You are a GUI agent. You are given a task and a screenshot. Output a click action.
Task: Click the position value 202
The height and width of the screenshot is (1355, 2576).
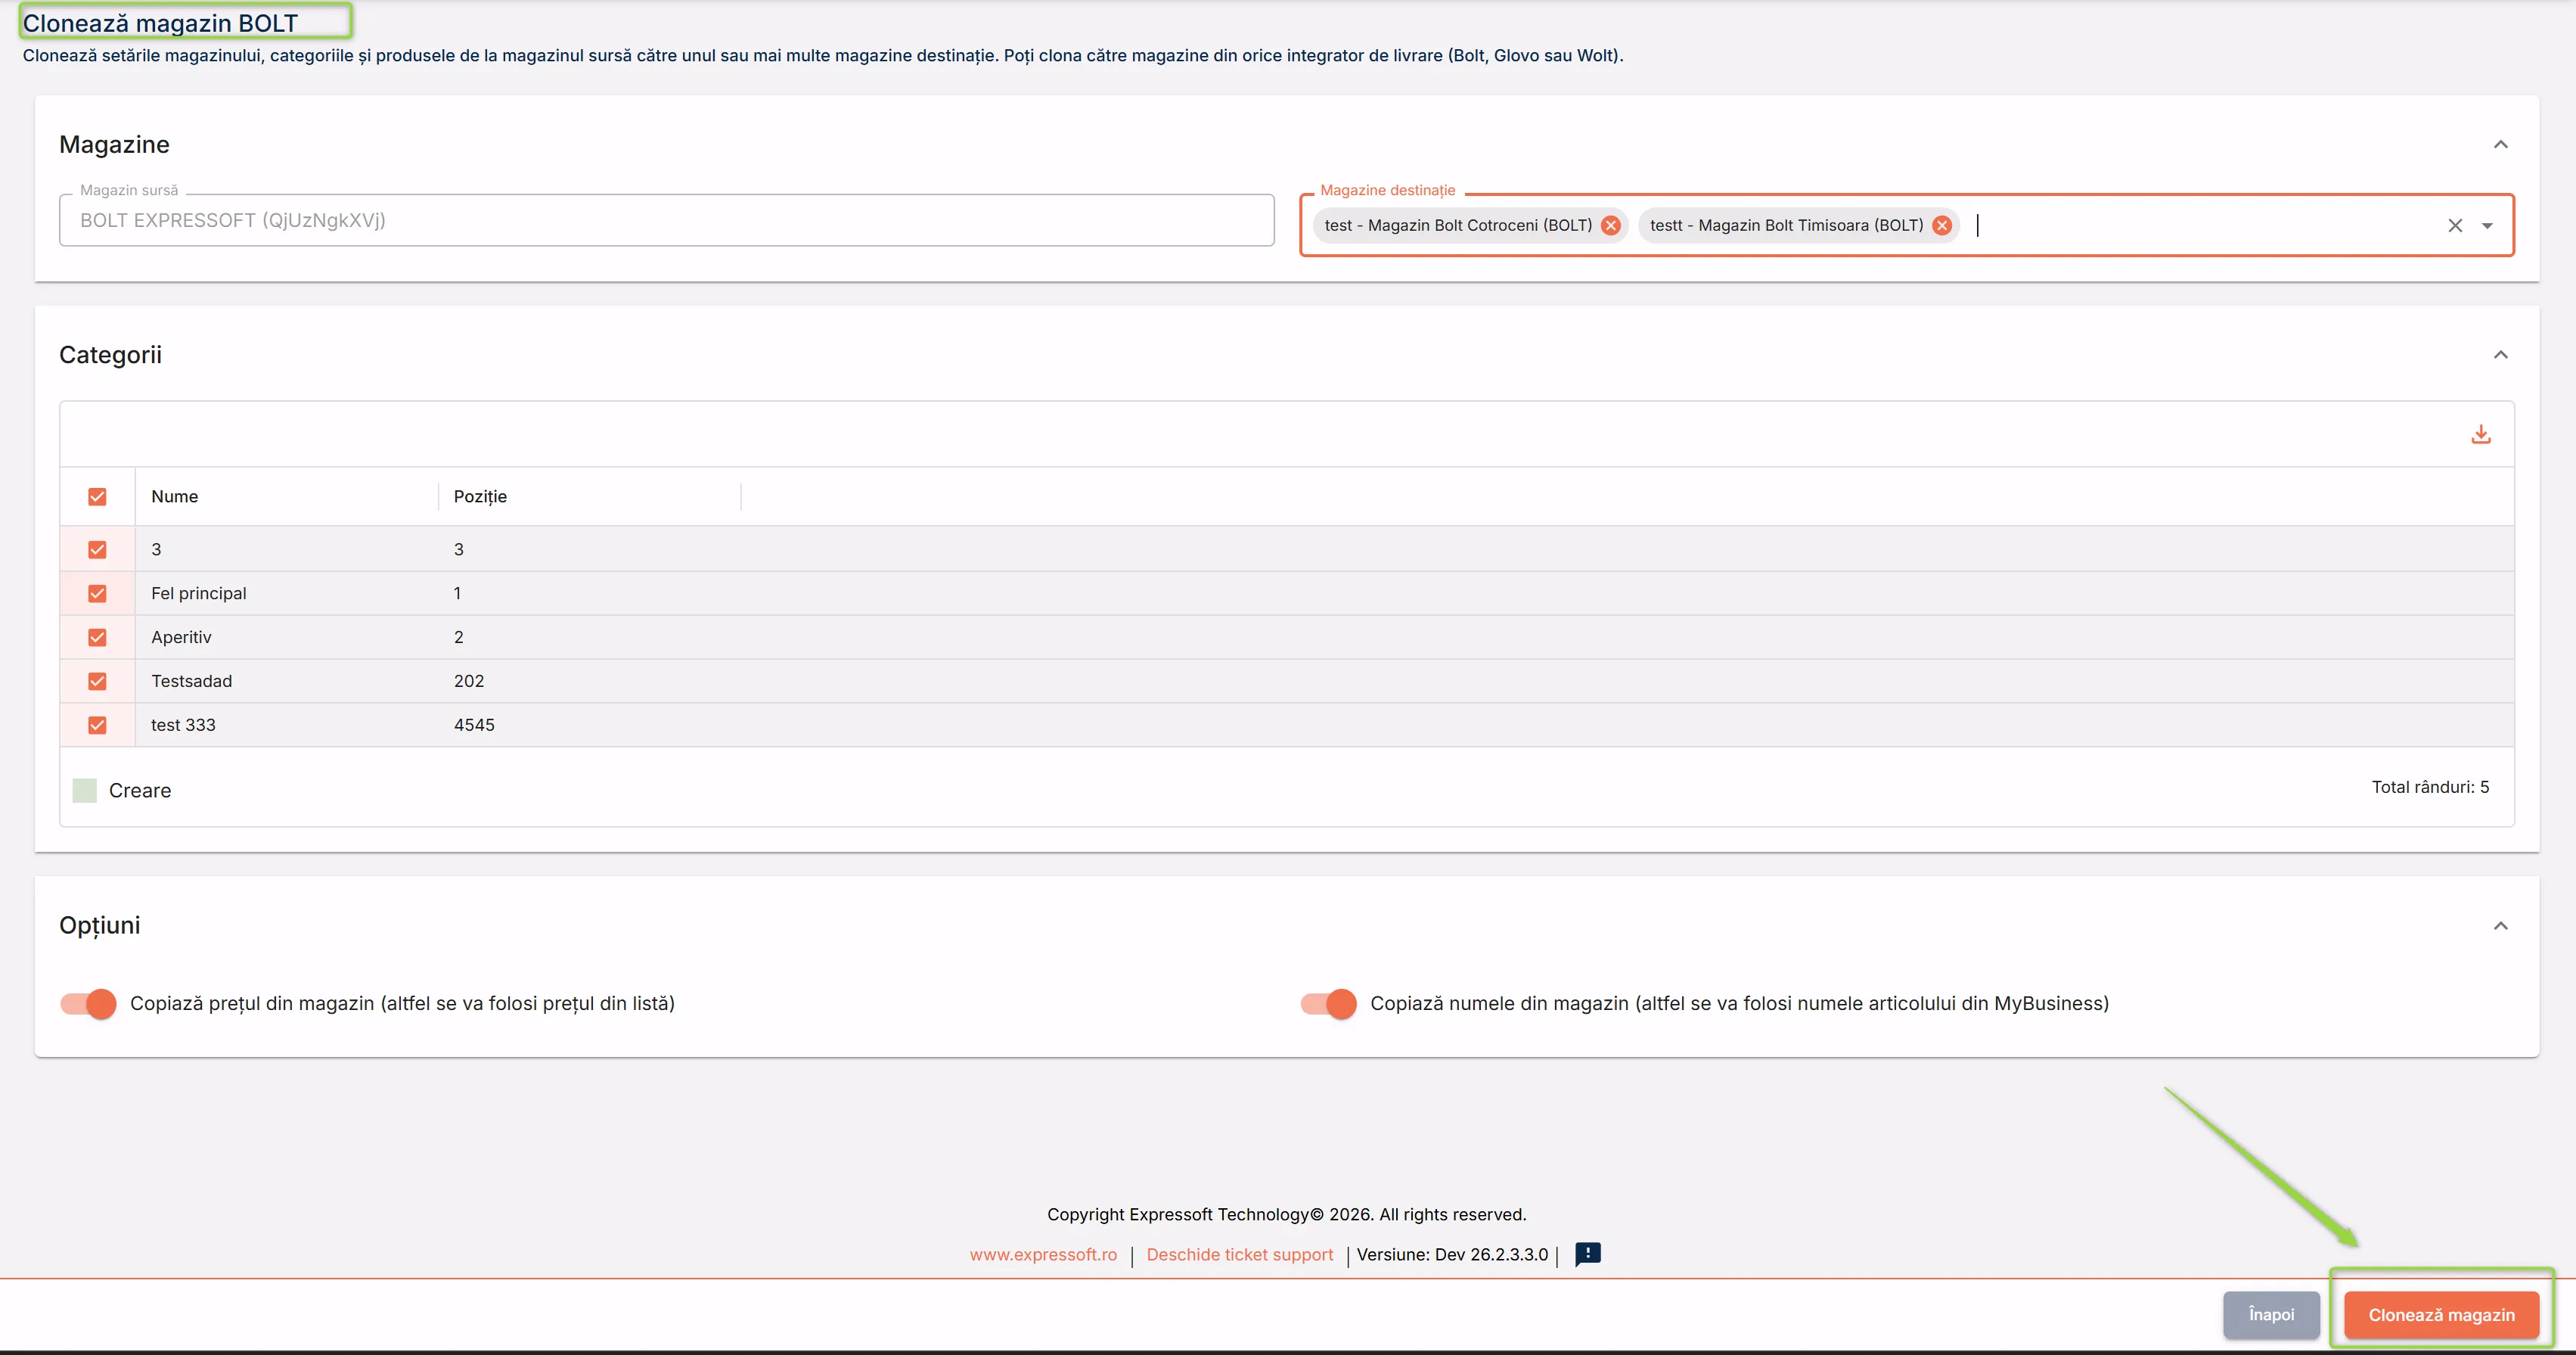tap(469, 681)
